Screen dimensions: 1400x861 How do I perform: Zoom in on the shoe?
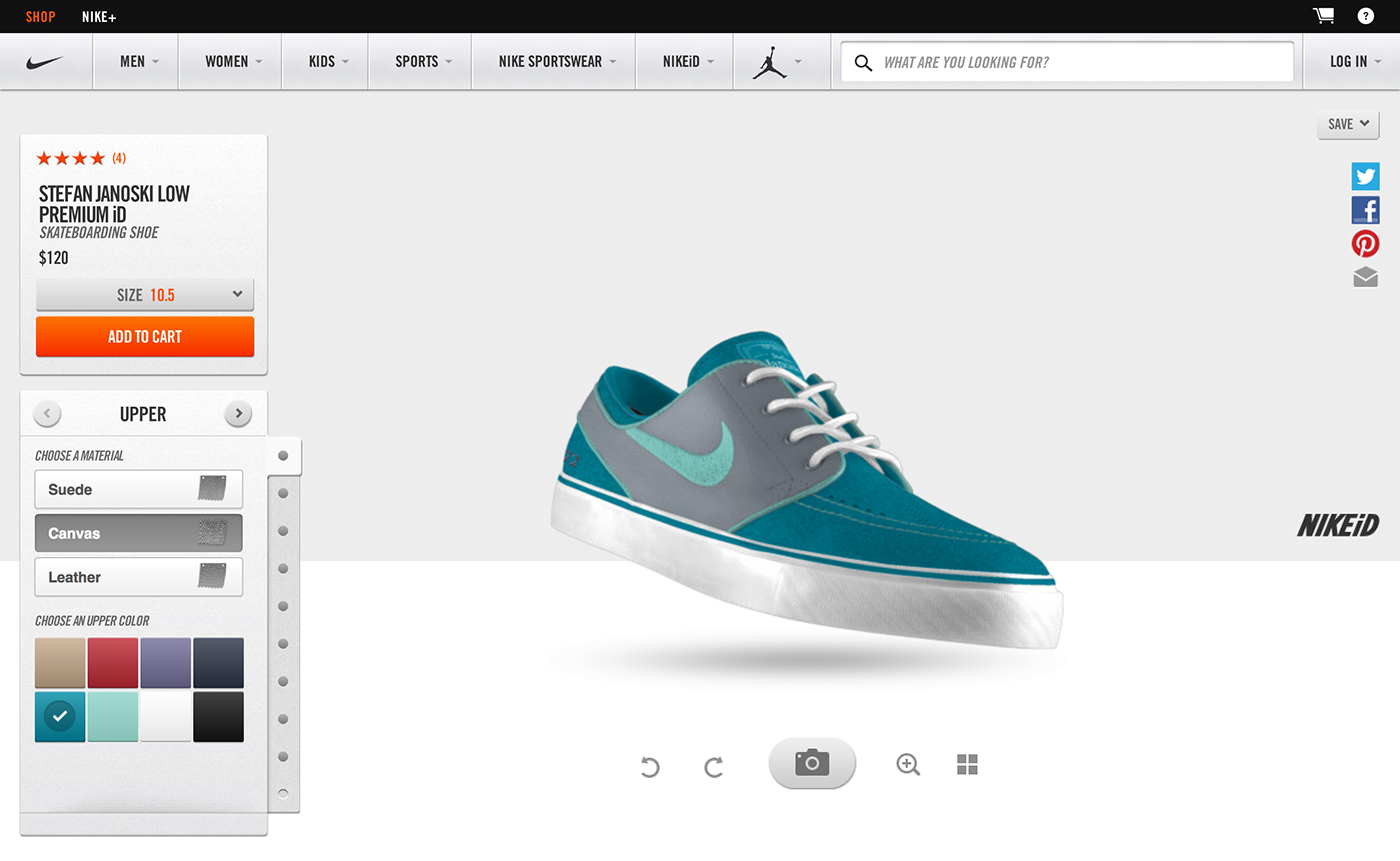click(x=908, y=765)
